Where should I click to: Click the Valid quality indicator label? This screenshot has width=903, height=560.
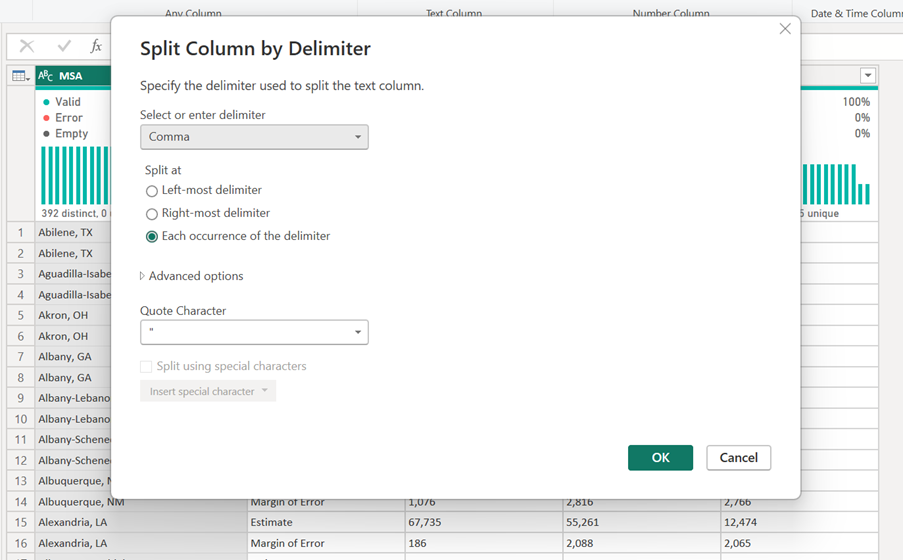67,102
